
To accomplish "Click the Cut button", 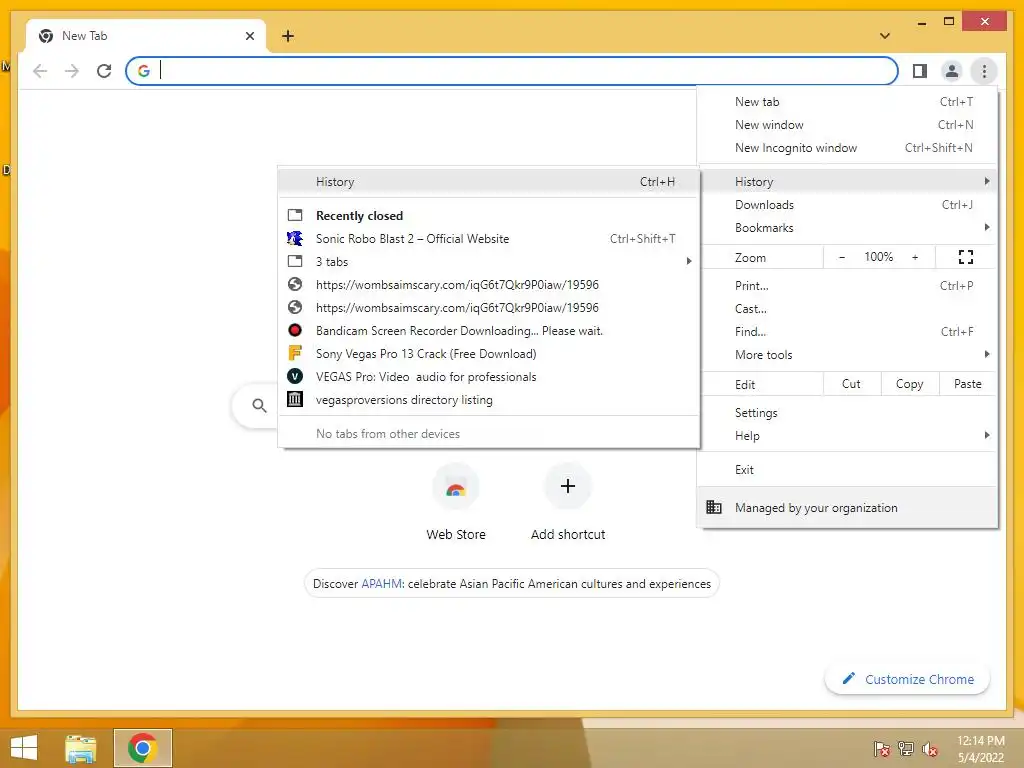I will [852, 384].
